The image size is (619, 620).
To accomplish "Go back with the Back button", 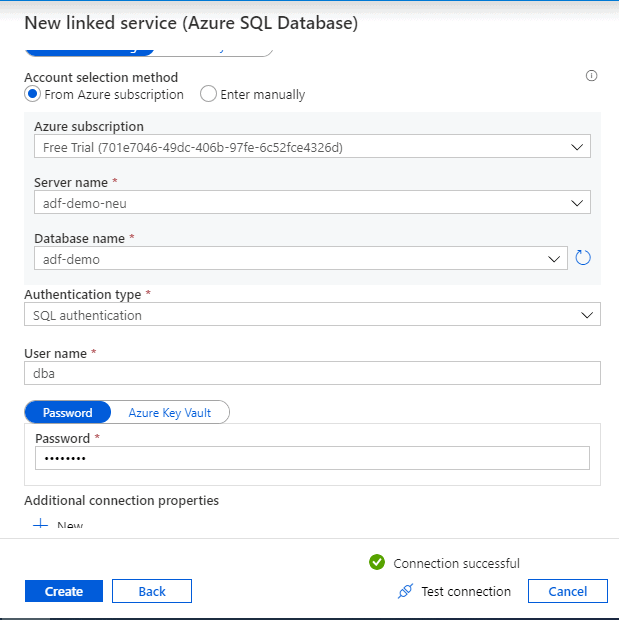I will pyautogui.click(x=152, y=591).
